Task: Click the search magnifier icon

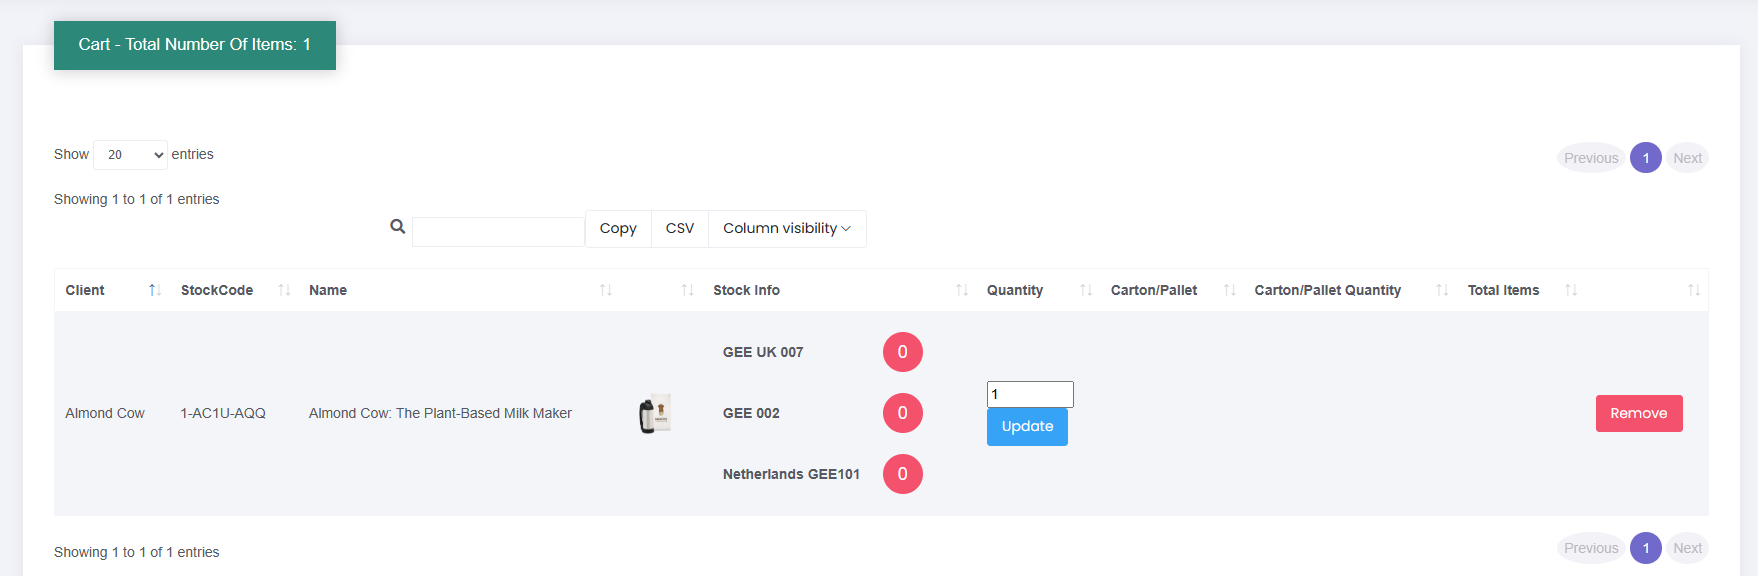Action: 398,227
